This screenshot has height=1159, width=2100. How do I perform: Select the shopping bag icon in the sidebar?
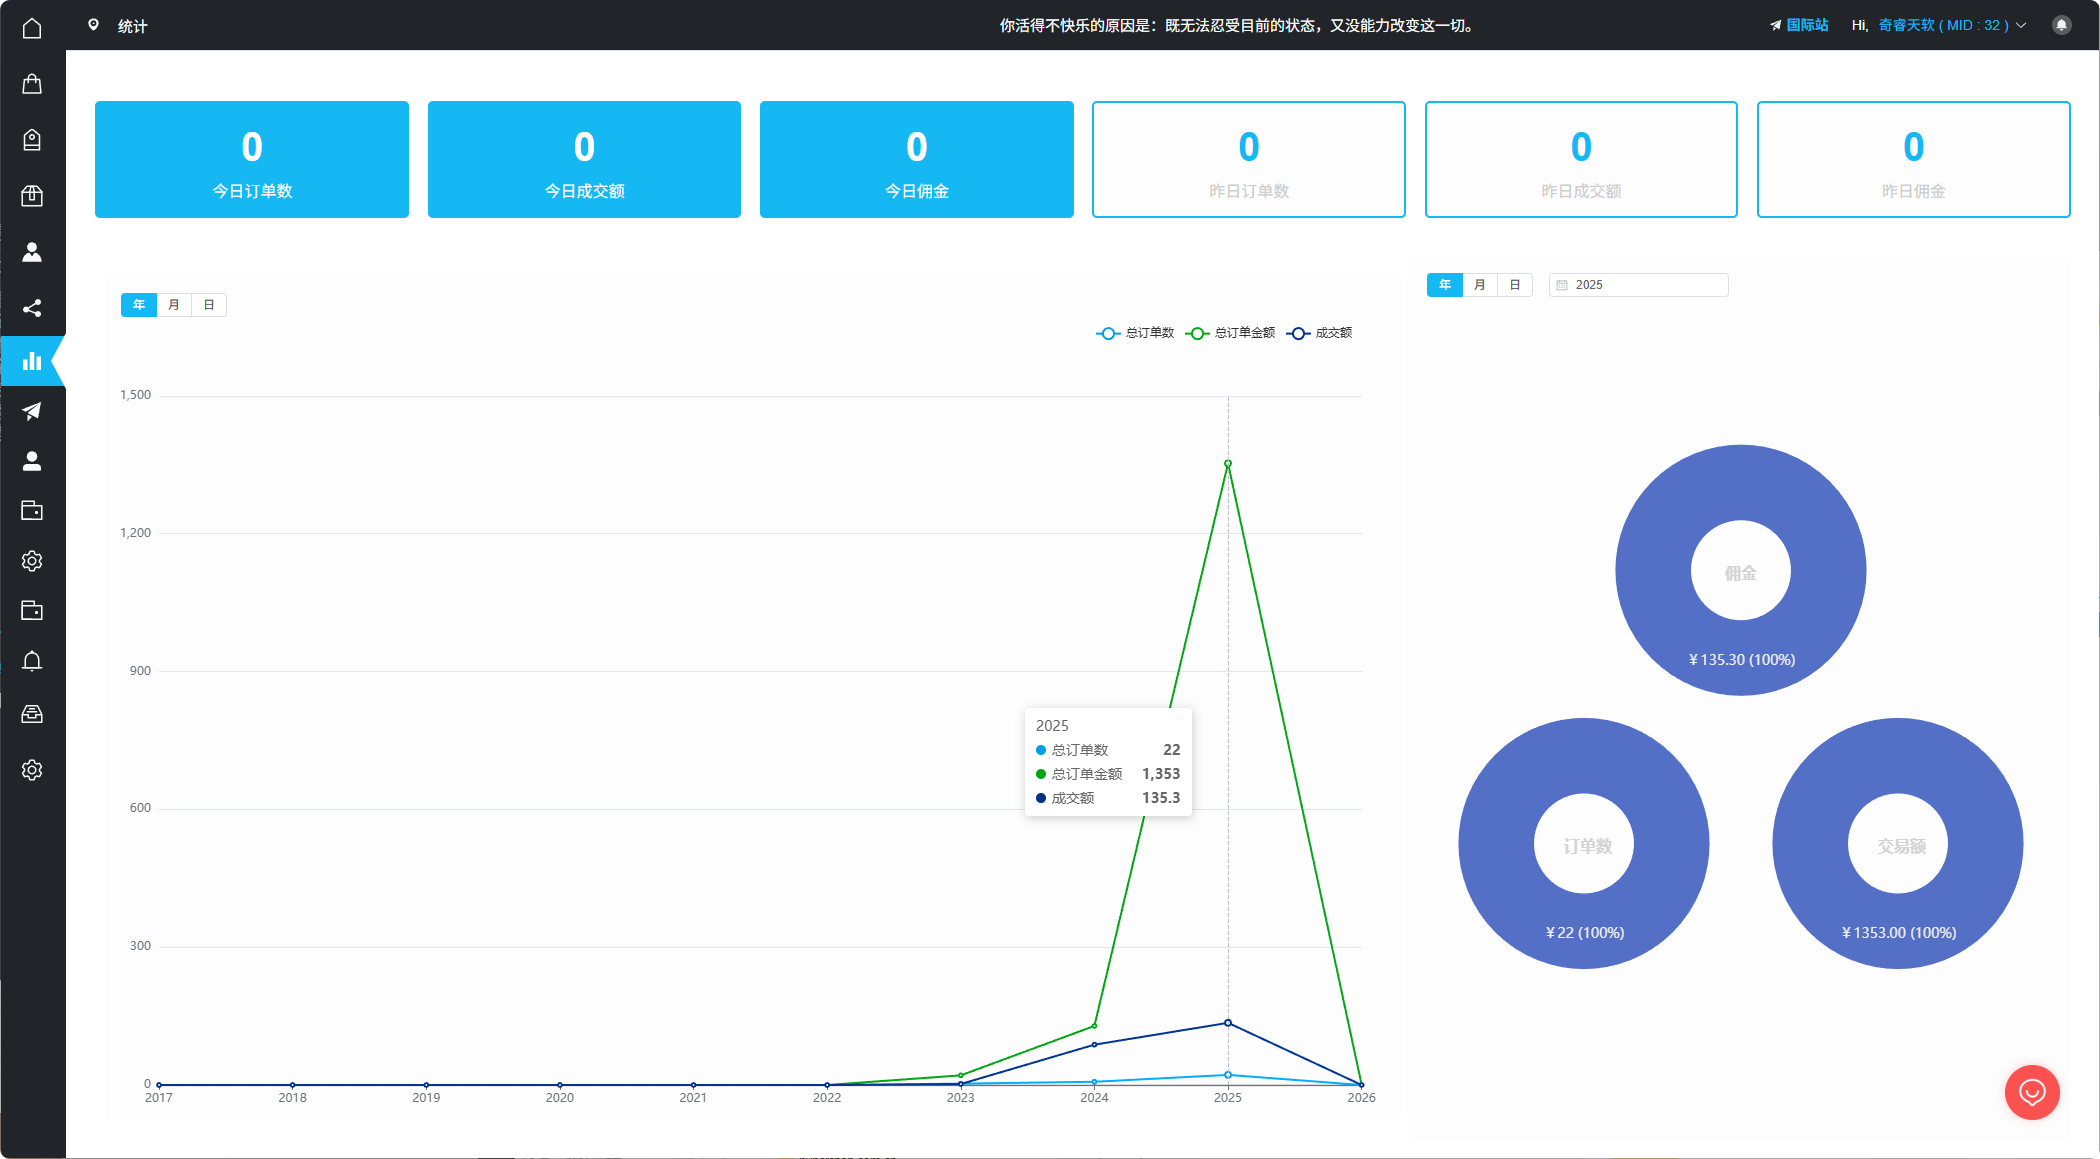tap(32, 83)
